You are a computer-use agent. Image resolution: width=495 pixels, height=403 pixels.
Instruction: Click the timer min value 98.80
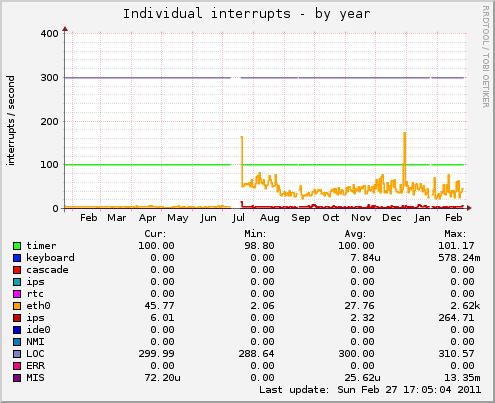259,246
